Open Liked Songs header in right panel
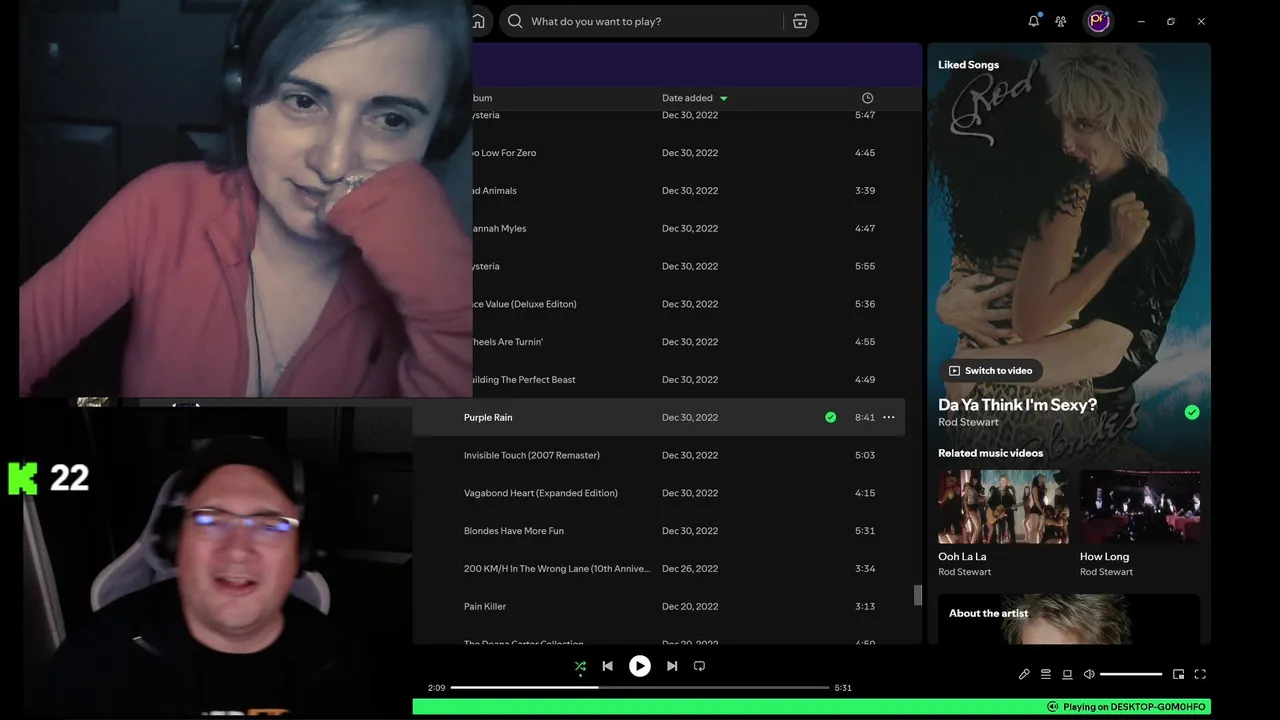 point(968,65)
